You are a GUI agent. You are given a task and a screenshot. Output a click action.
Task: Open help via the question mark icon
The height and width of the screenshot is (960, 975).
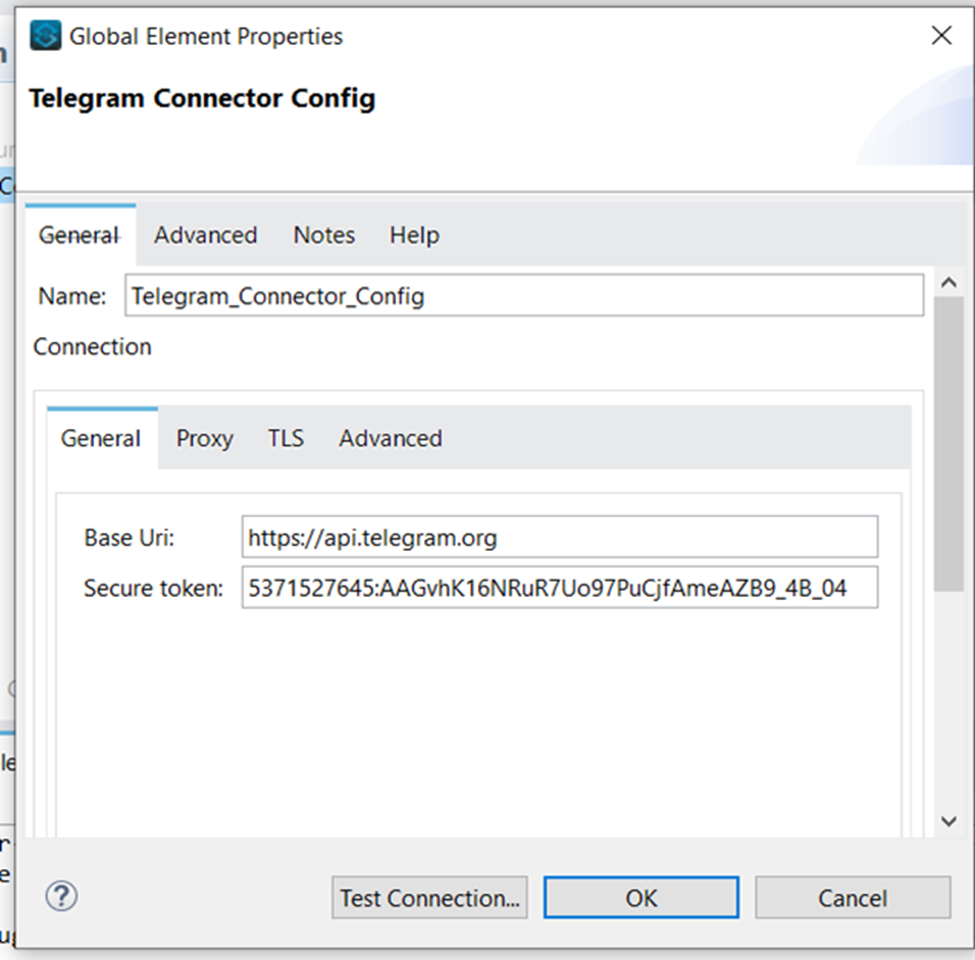[62, 896]
